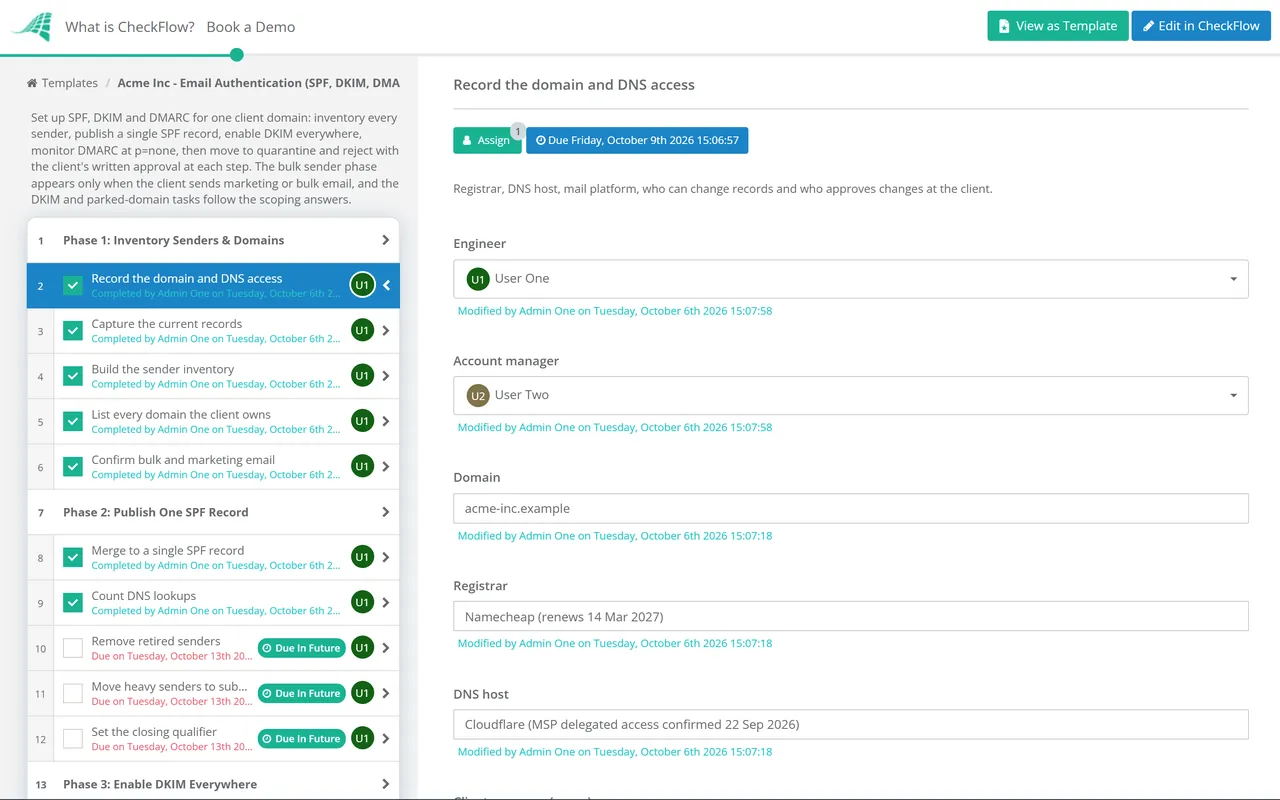Screen dimensions: 1280x800
Task: Open the Account manager user dropdown
Action: [851, 395]
